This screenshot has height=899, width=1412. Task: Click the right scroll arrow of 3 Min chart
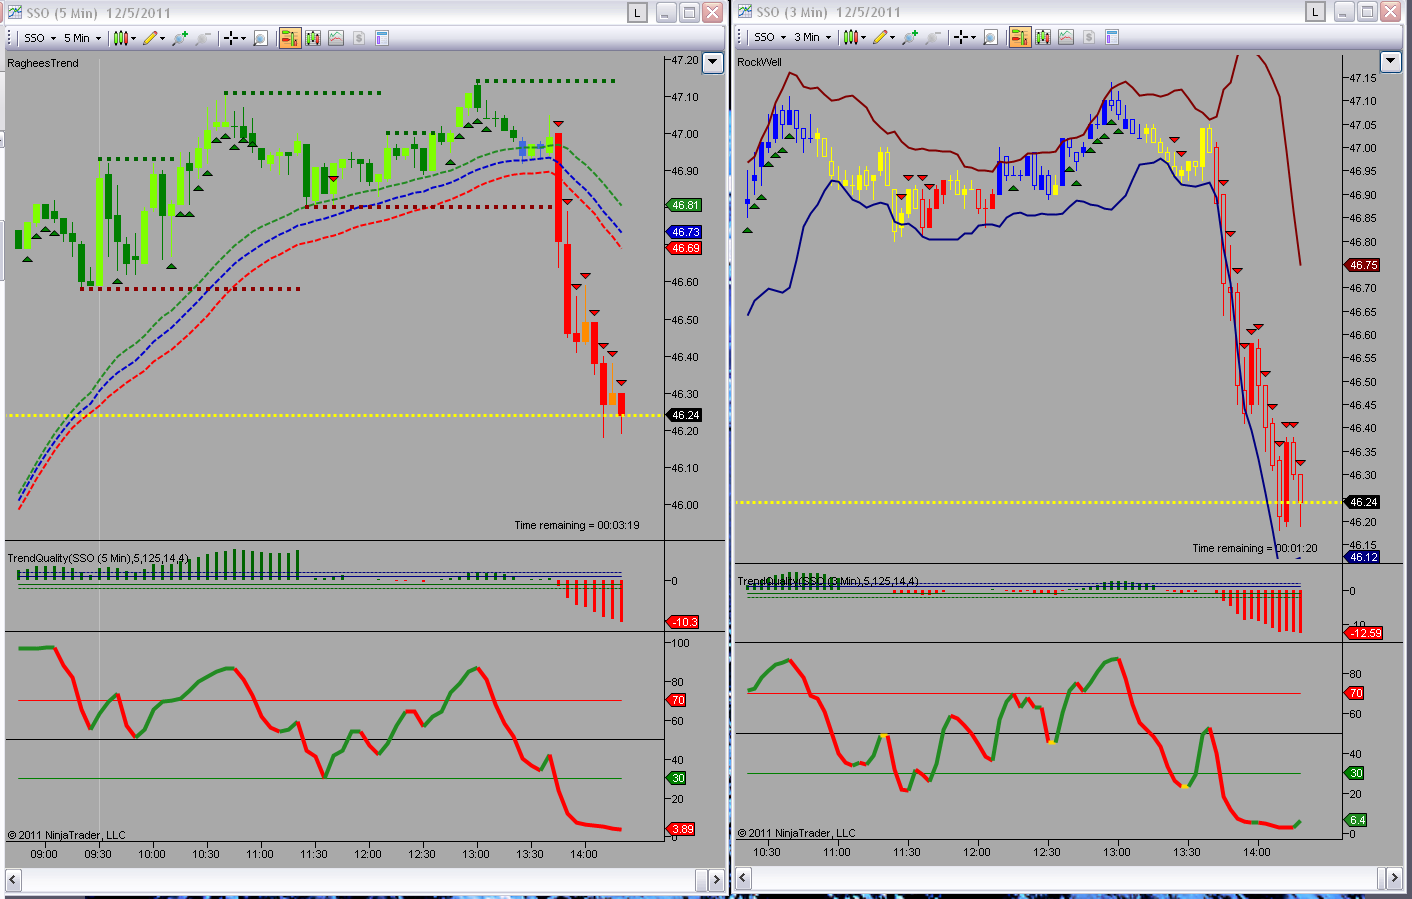click(x=1394, y=878)
